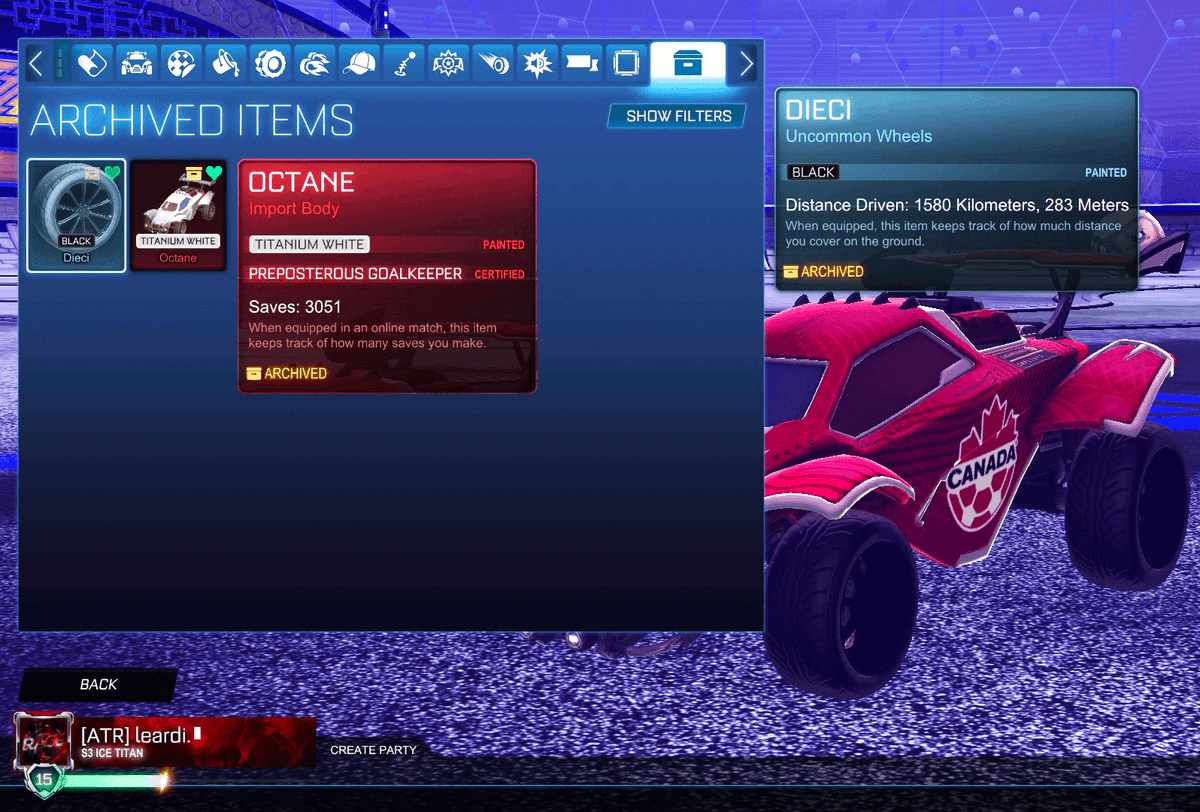The image size is (1200, 812).
Task: Select the Black Dieci wheel thumbnail
Action: coord(77,215)
